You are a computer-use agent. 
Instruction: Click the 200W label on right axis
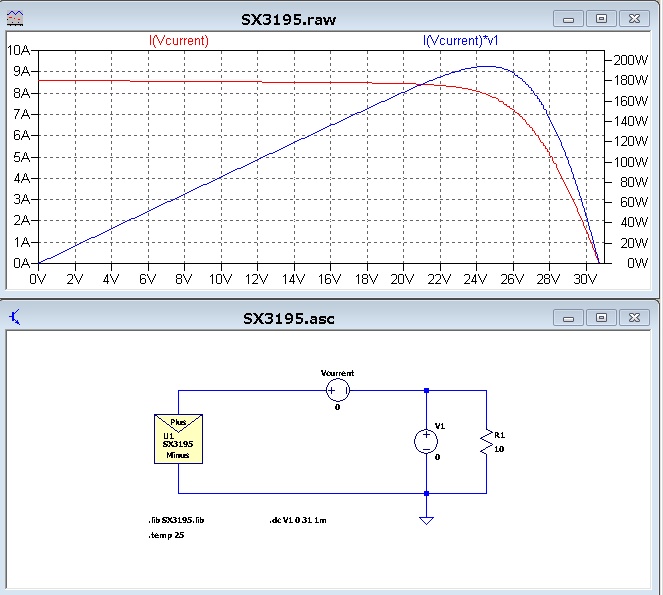click(630, 60)
